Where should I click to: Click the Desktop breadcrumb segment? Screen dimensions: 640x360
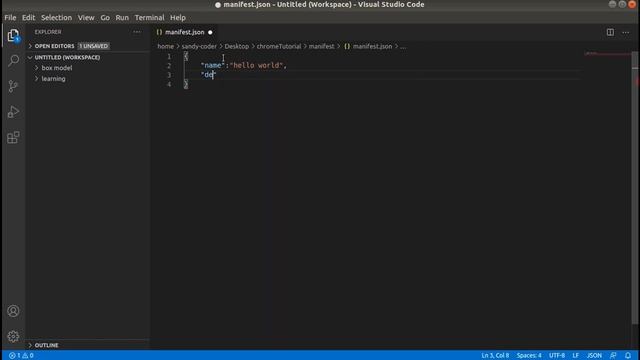point(236,47)
